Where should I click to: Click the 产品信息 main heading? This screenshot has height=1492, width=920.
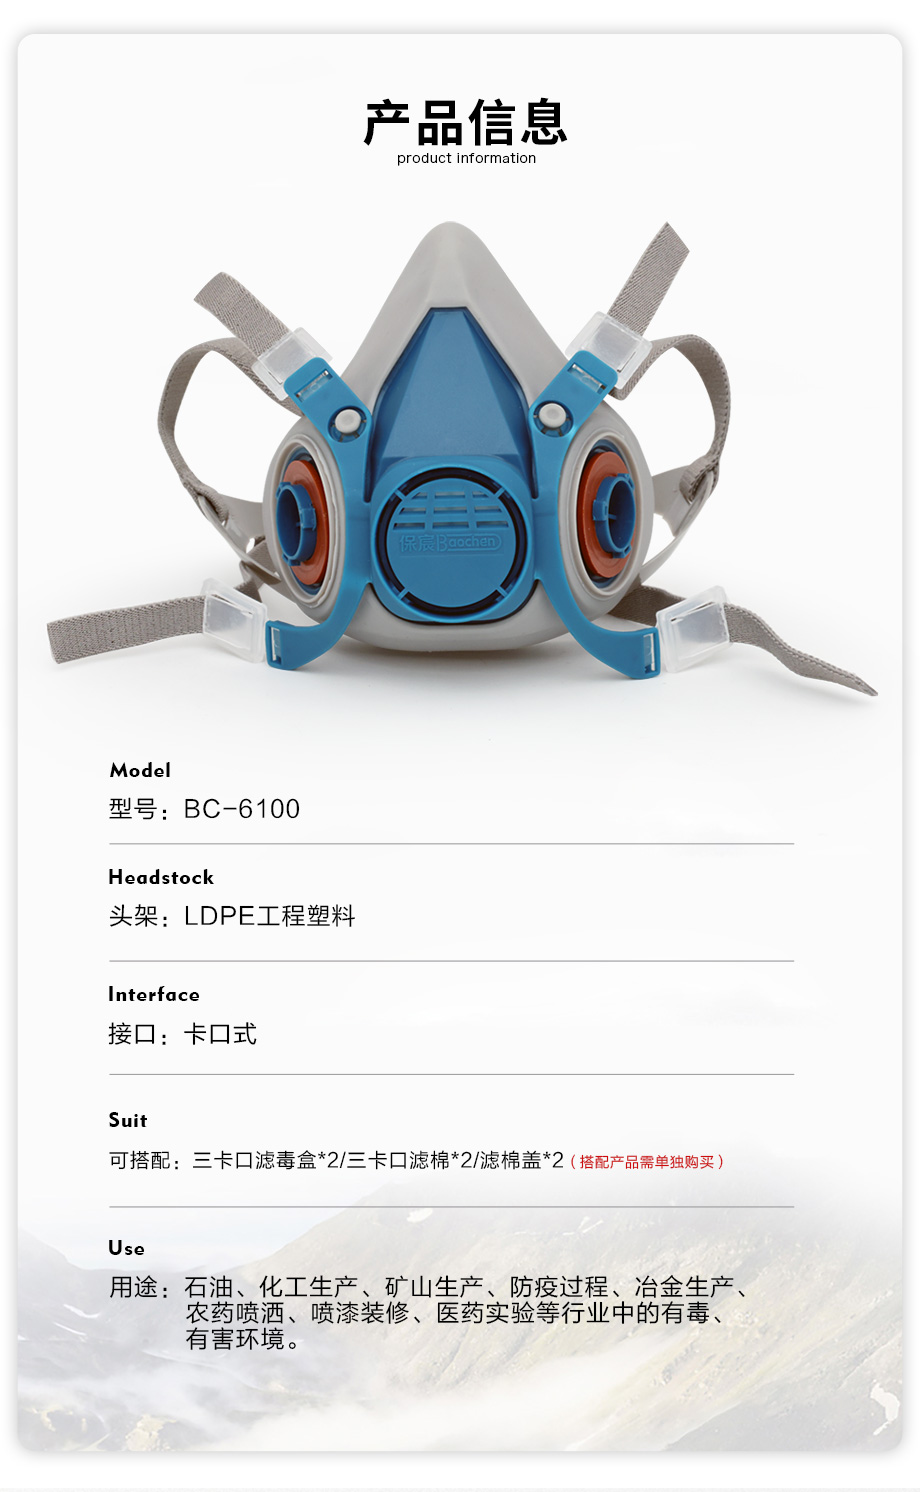pyautogui.click(x=465, y=122)
